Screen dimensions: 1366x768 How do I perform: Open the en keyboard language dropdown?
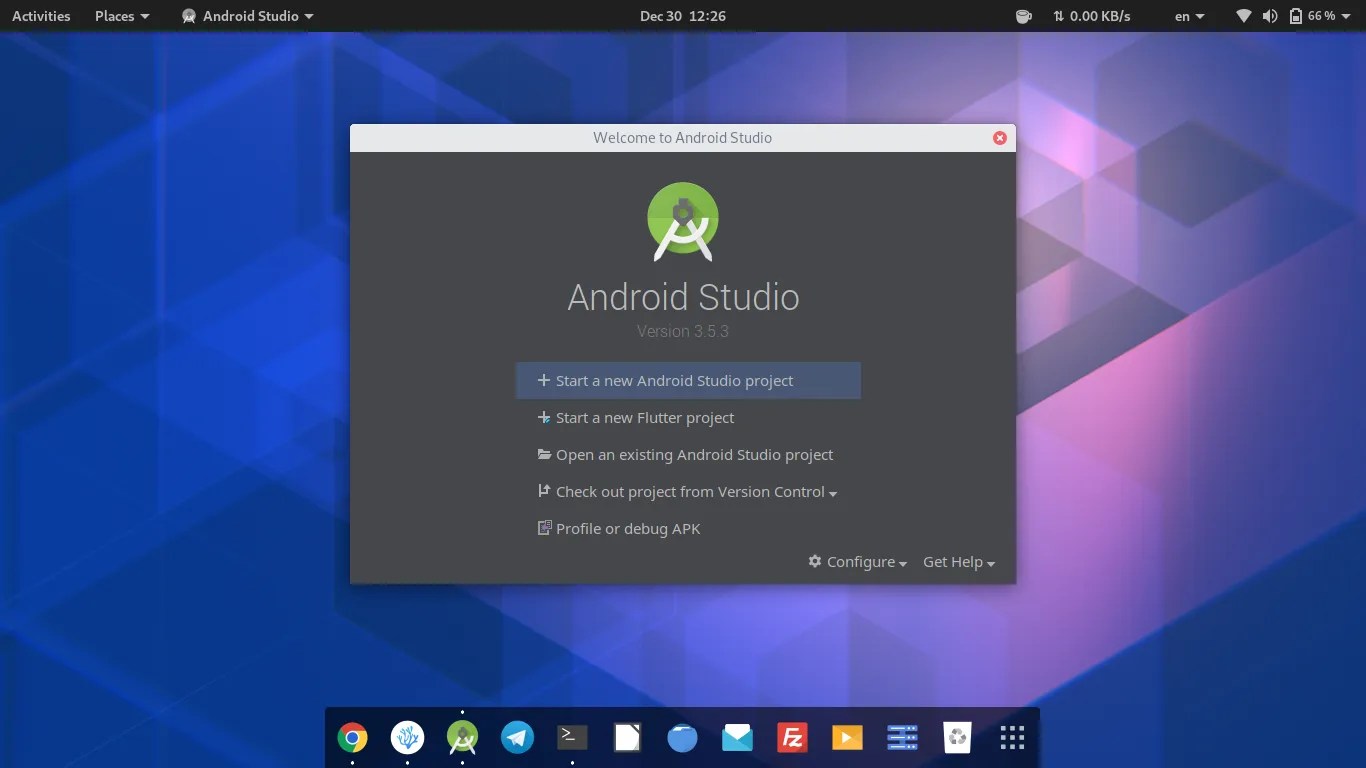pyautogui.click(x=1190, y=16)
